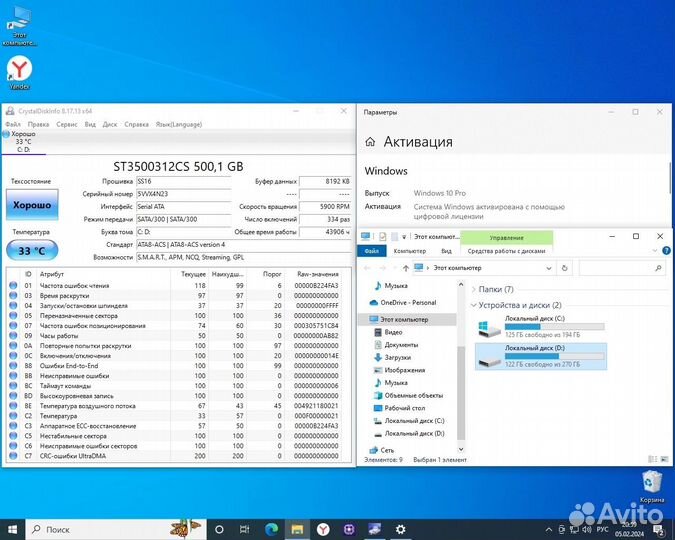This screenshot has height=540, width=675.
Task: Click the taskbar clock and date
Action: tap(629, 530)
